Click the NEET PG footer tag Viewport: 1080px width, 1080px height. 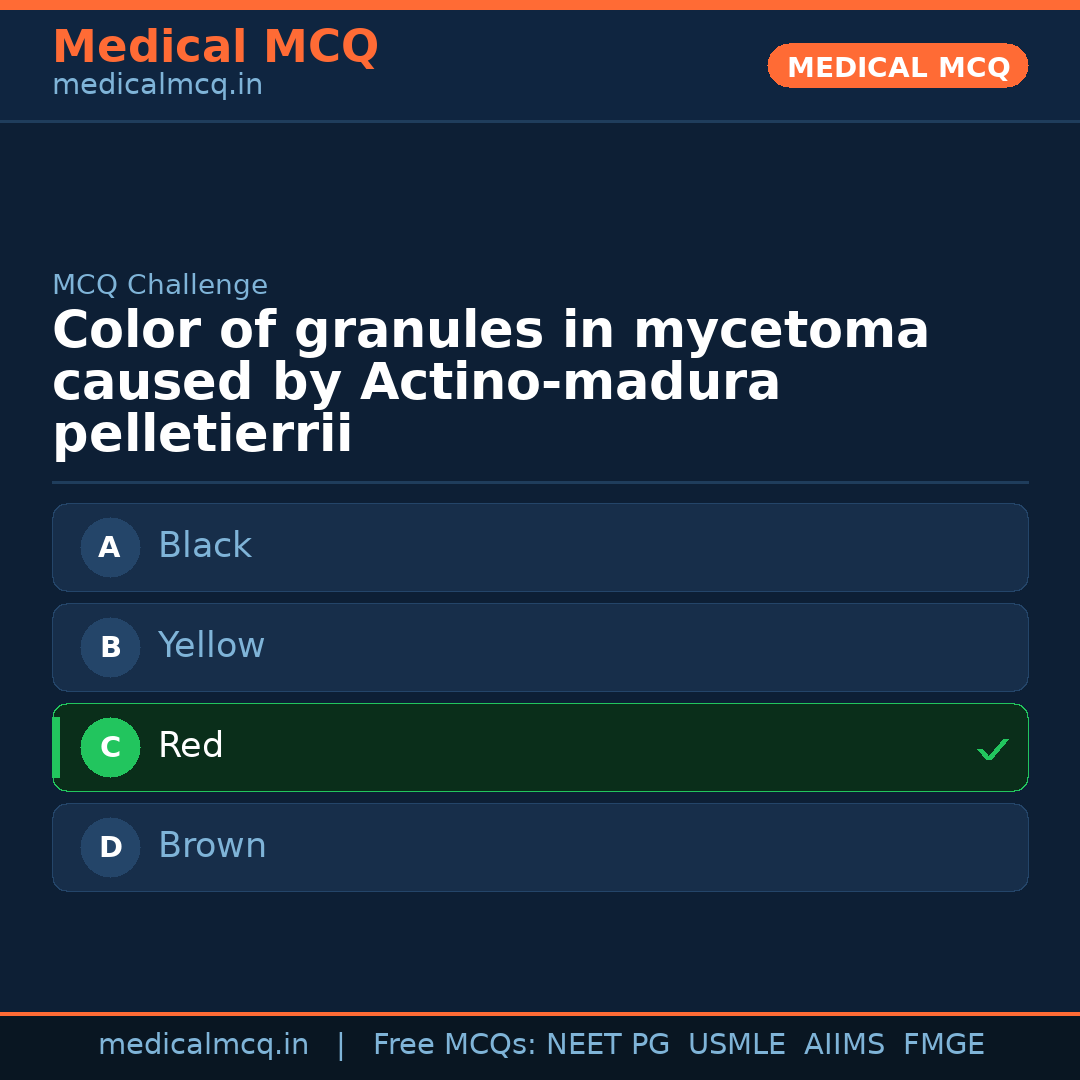pos(607,1043)
